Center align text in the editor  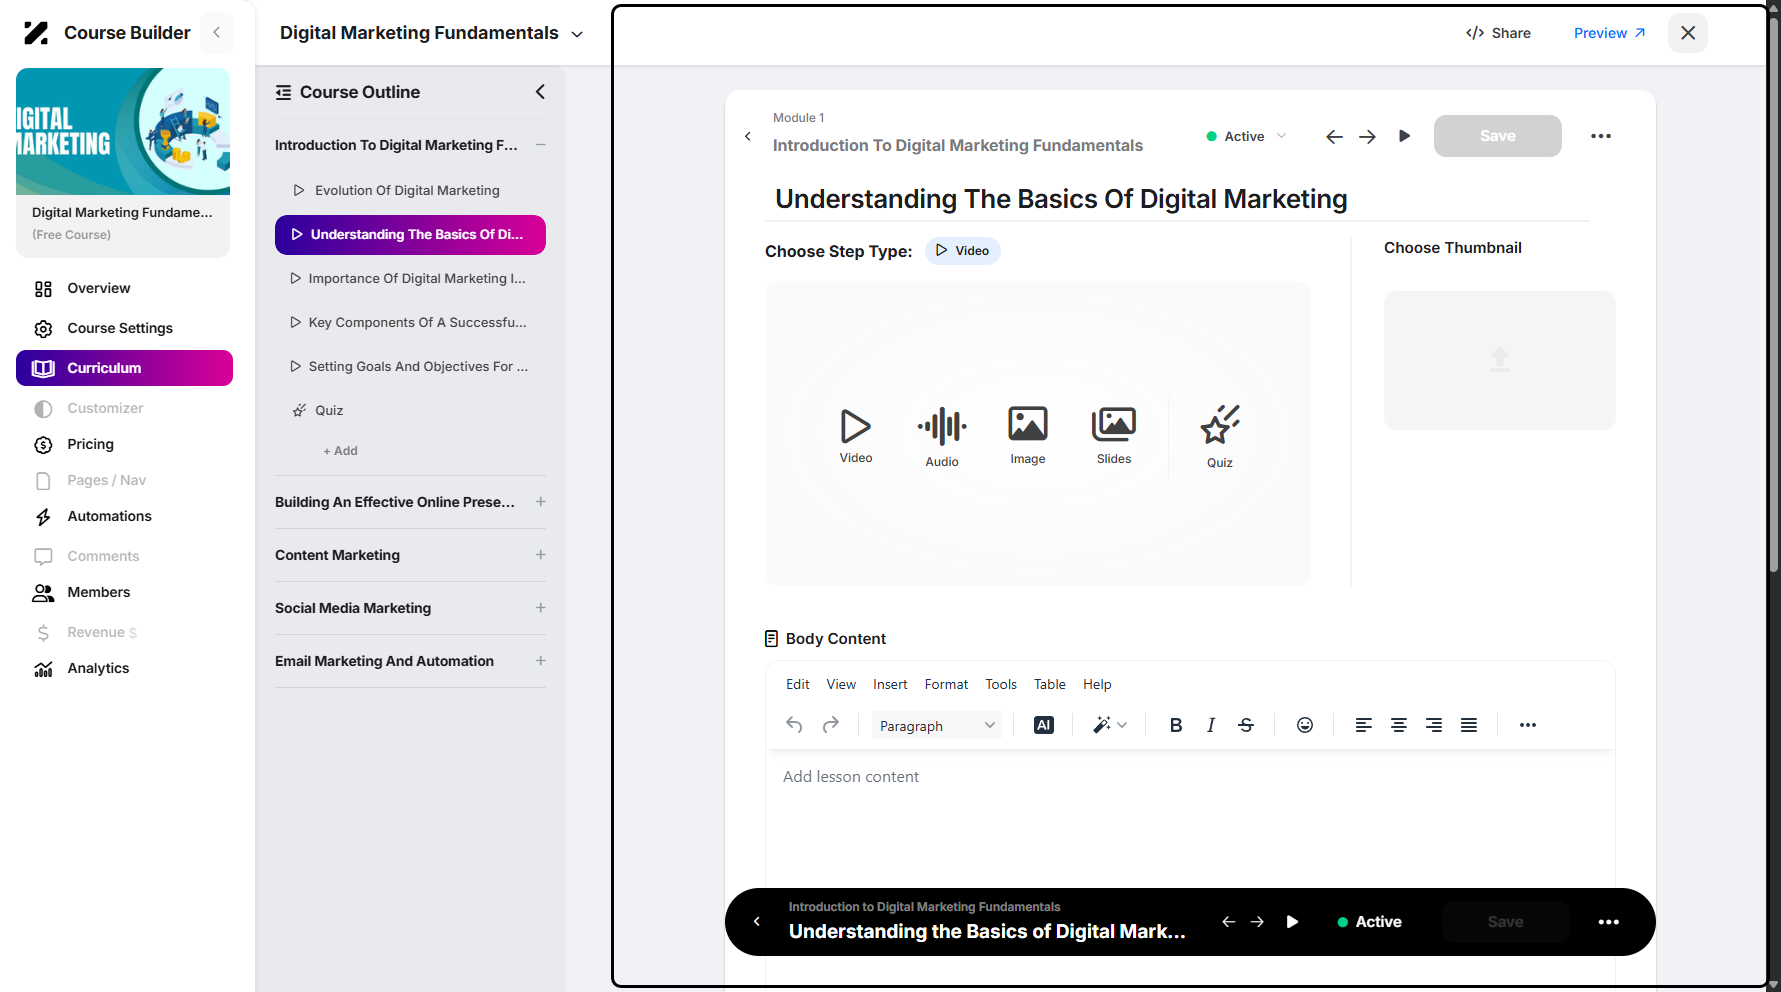pos(1398,725)
